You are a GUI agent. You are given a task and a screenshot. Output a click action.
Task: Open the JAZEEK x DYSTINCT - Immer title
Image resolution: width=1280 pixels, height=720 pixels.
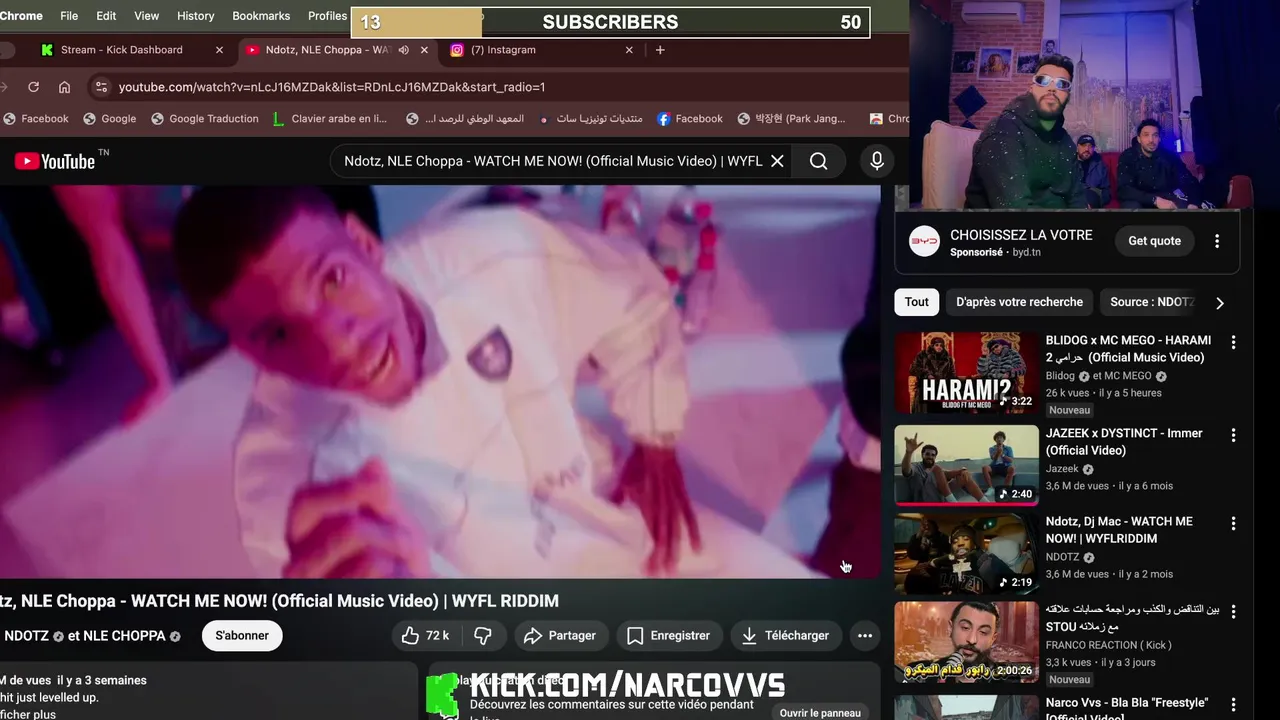[x=1124, y=442]
